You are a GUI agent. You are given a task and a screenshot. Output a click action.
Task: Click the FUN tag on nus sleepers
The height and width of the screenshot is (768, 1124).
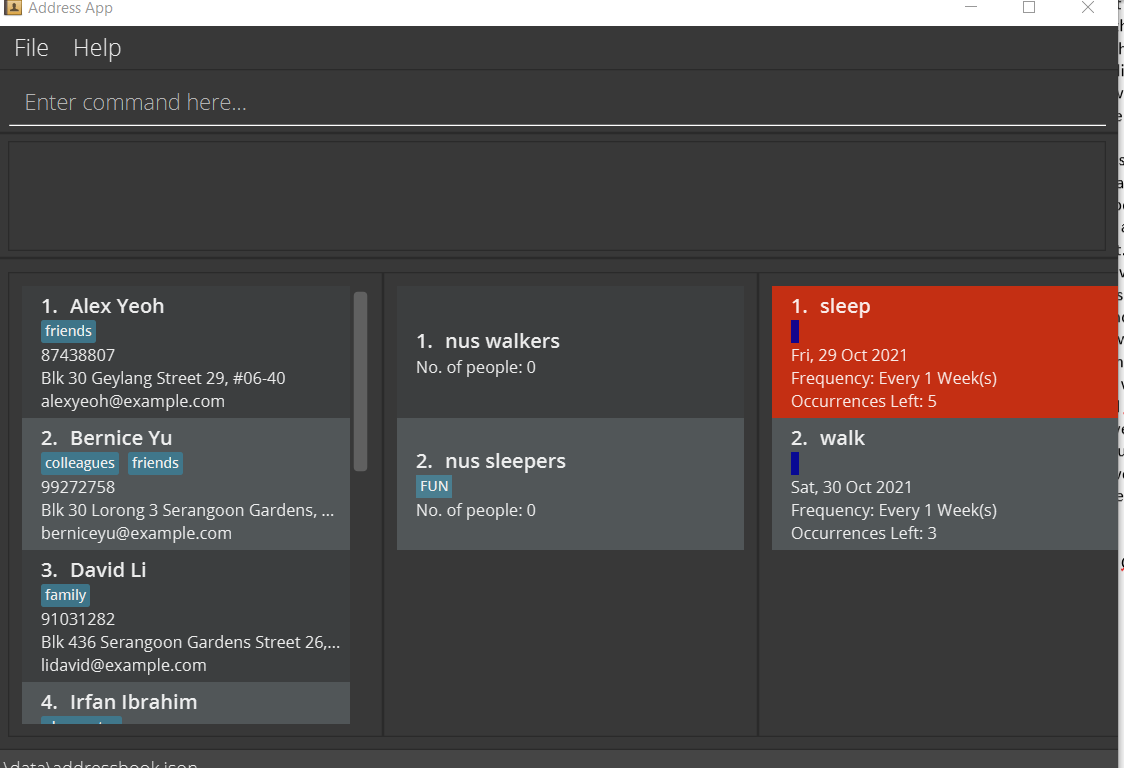click(x=434, y=486)
